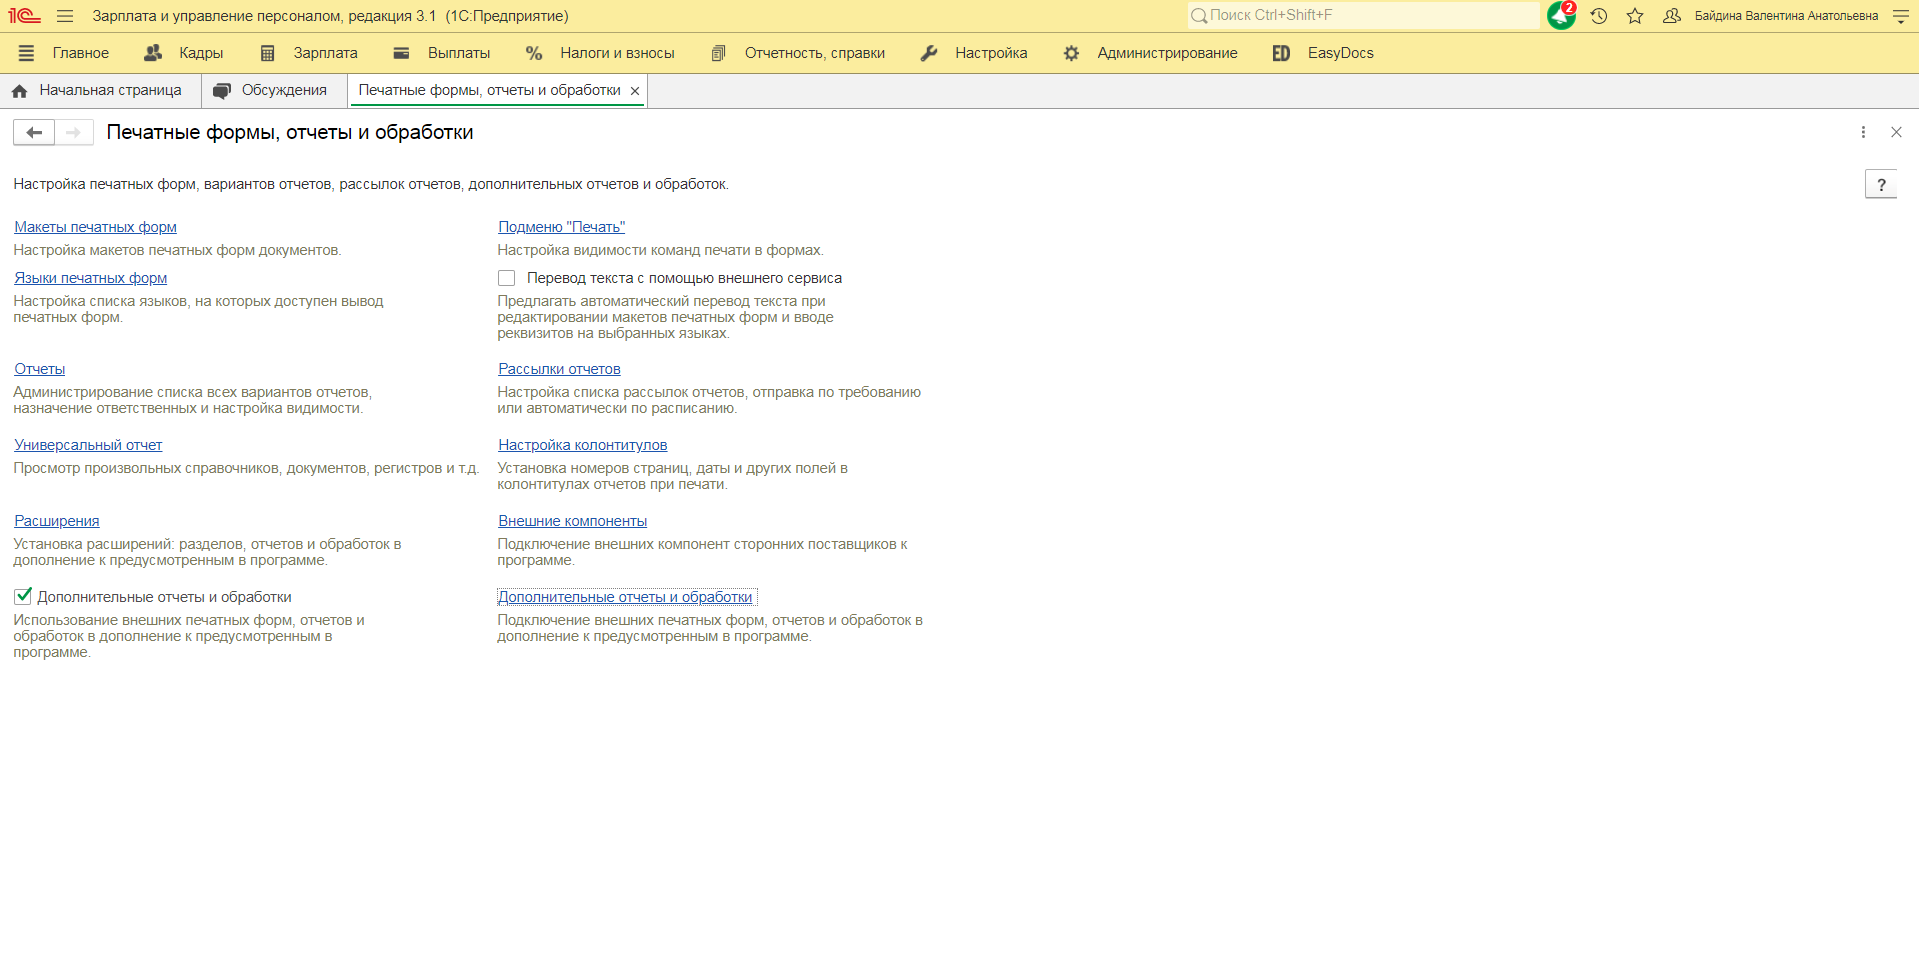Click the home icon on Начальная страница
1919x963 pixels.
(20, 91)
